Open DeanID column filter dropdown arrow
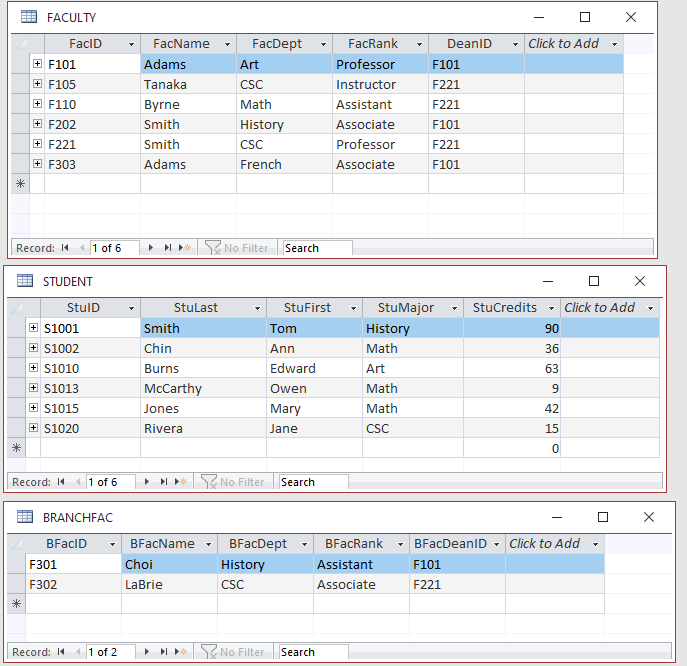 [x=515, y=44]
